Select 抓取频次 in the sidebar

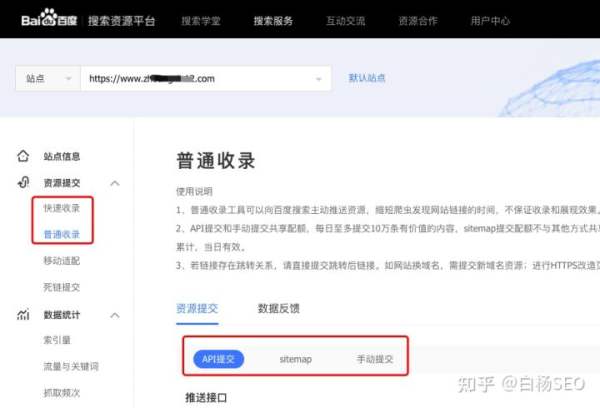tap(62, 393)
